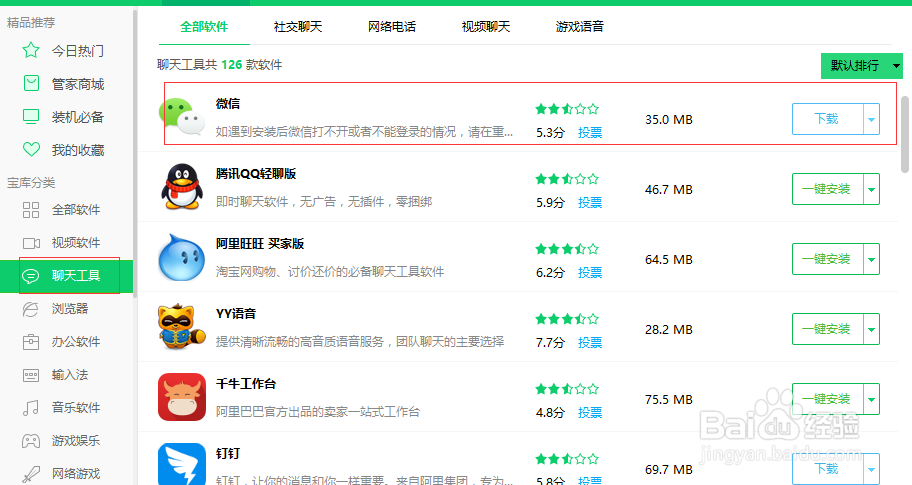Click the grid icon for 全部软件 category
912x485 pixels.
click(x=31, y=209)
